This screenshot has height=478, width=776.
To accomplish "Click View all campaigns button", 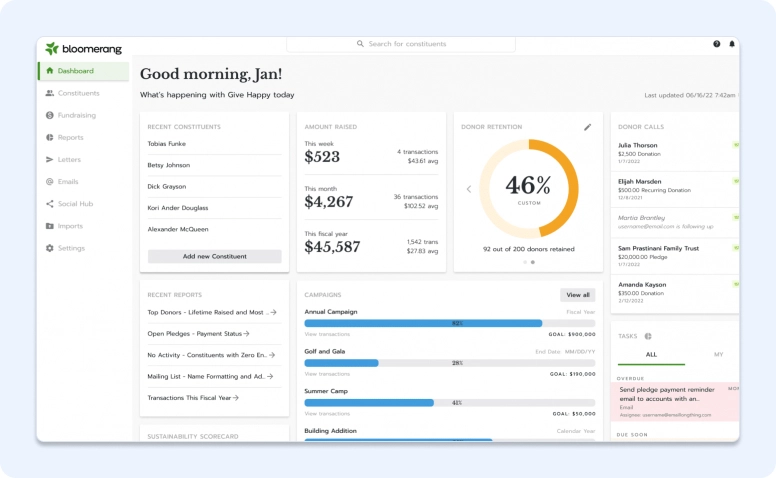I will click(x=578, y=295).
